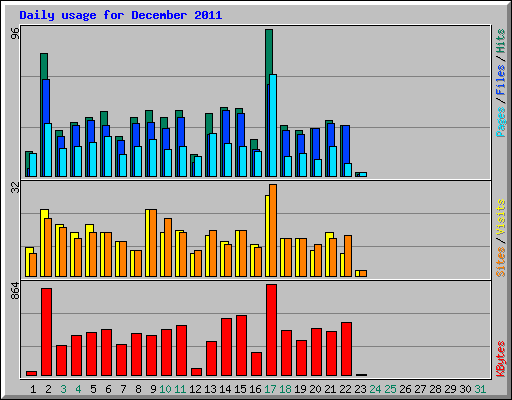Click day '26' on the x-axis

[405, 389]
